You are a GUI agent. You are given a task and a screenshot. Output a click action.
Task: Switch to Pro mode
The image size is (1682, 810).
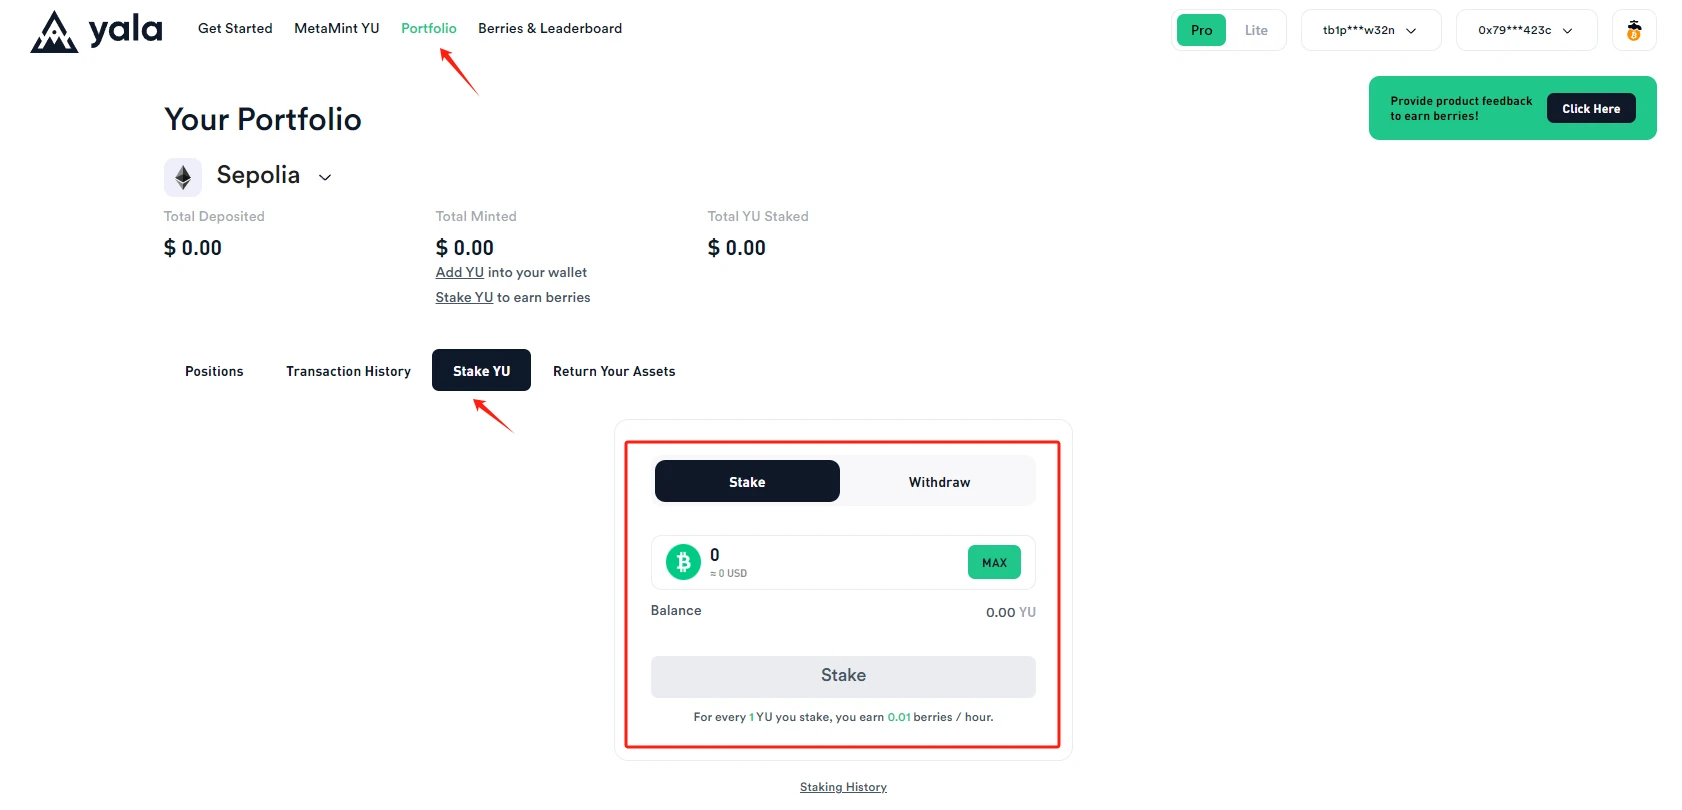point(1201,30)
